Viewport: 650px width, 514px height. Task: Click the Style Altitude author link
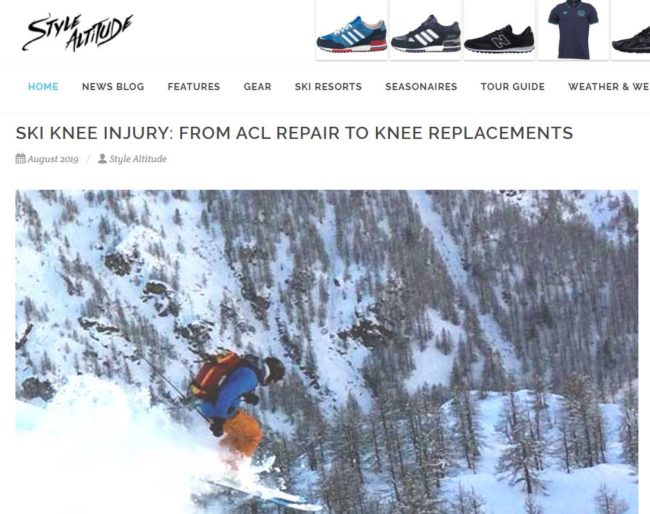138,159
